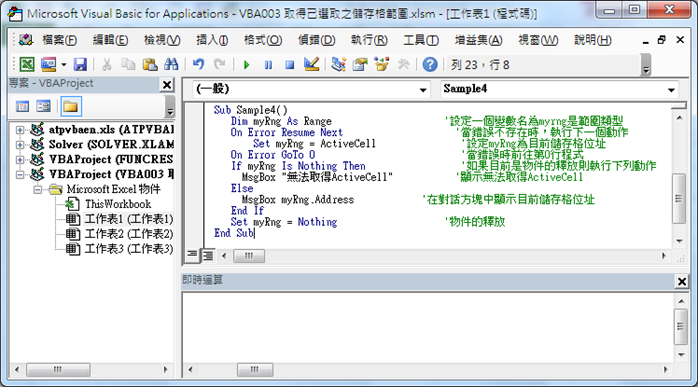The image size is (698, 387).
Task: Save the workbook with the floppy icon
Action: tap(80, 65)
